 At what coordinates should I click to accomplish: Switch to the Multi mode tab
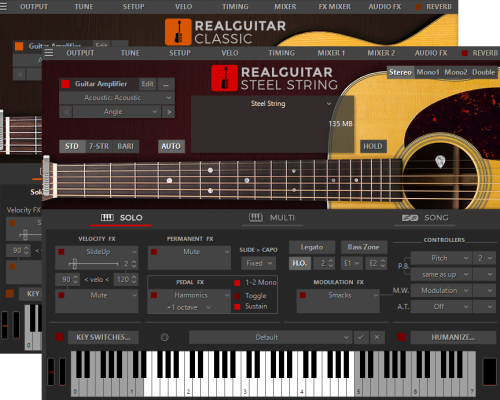272,218
